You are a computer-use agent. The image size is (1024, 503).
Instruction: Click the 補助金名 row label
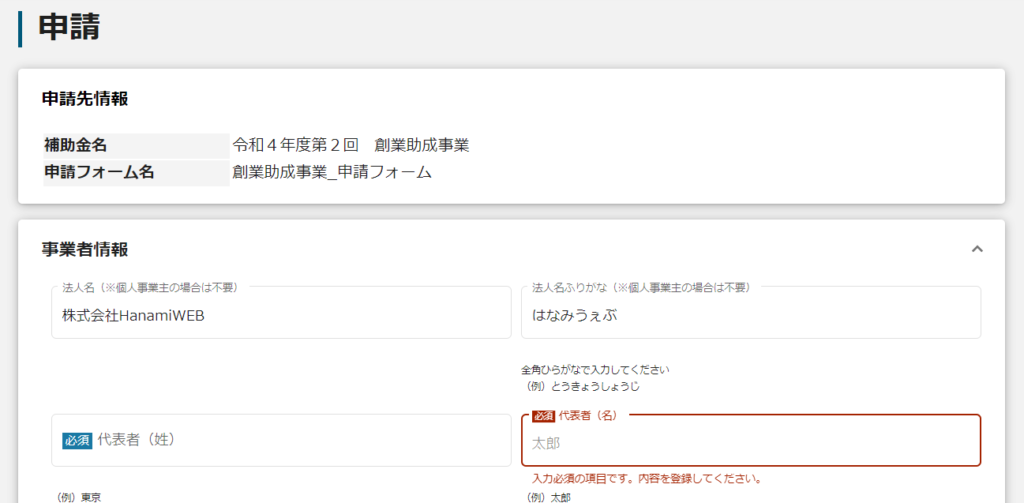click(75, 145)
